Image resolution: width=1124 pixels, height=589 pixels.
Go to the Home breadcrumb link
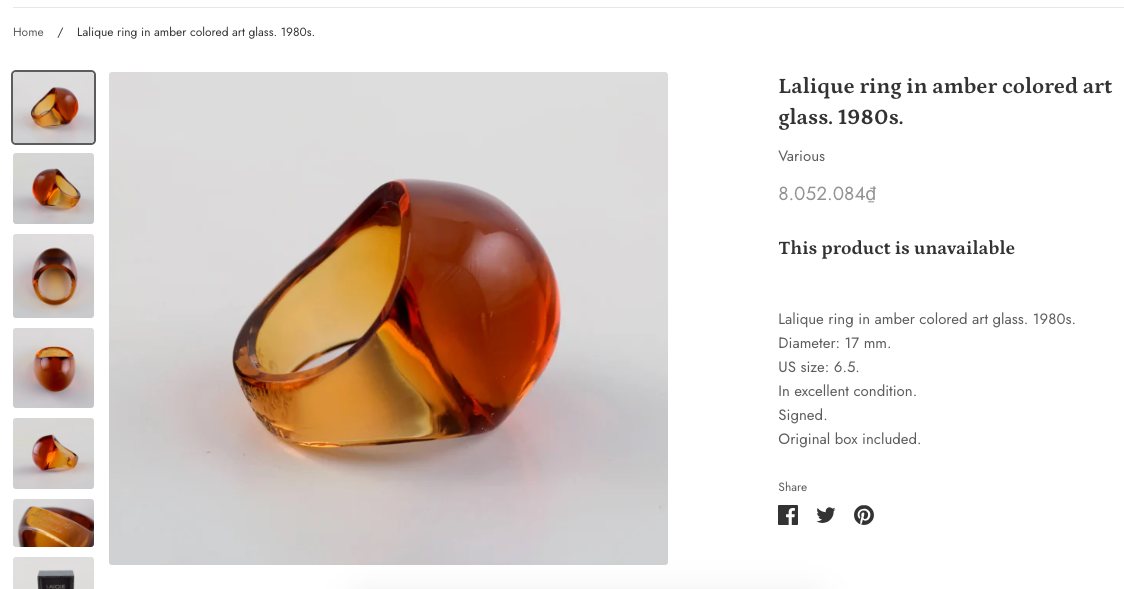pos(28,32)
